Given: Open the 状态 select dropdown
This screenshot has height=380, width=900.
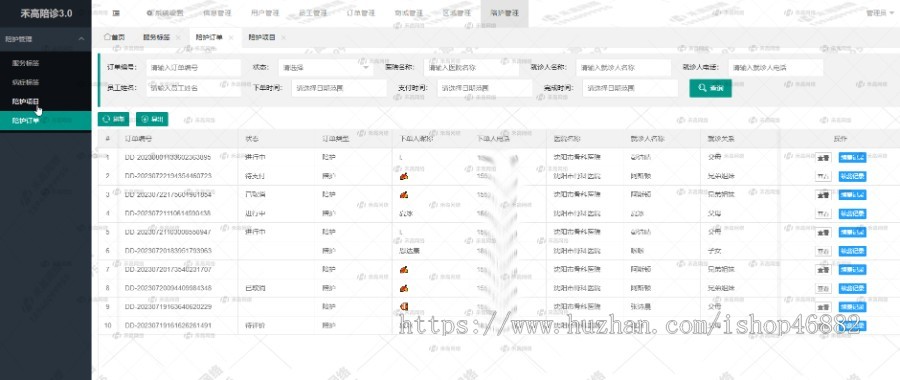Looking at the screenshot, I should point(326,67).
